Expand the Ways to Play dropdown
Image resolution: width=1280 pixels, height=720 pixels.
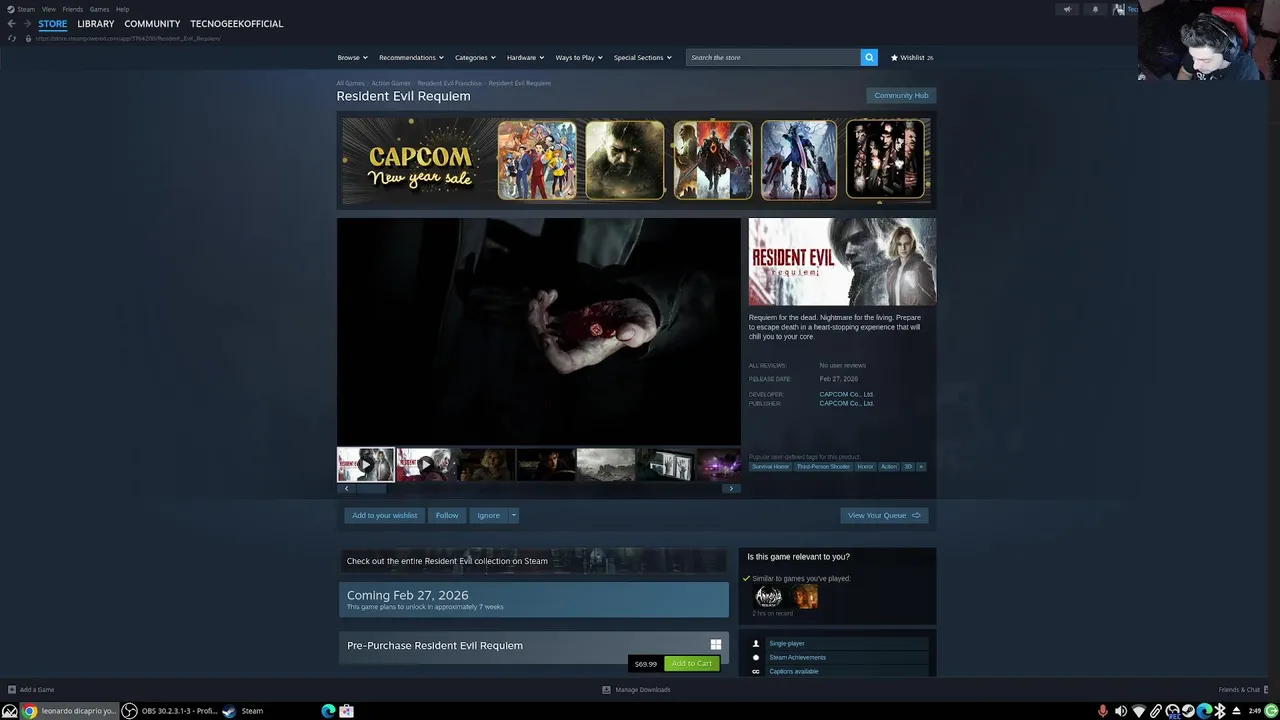click(579, 57)
